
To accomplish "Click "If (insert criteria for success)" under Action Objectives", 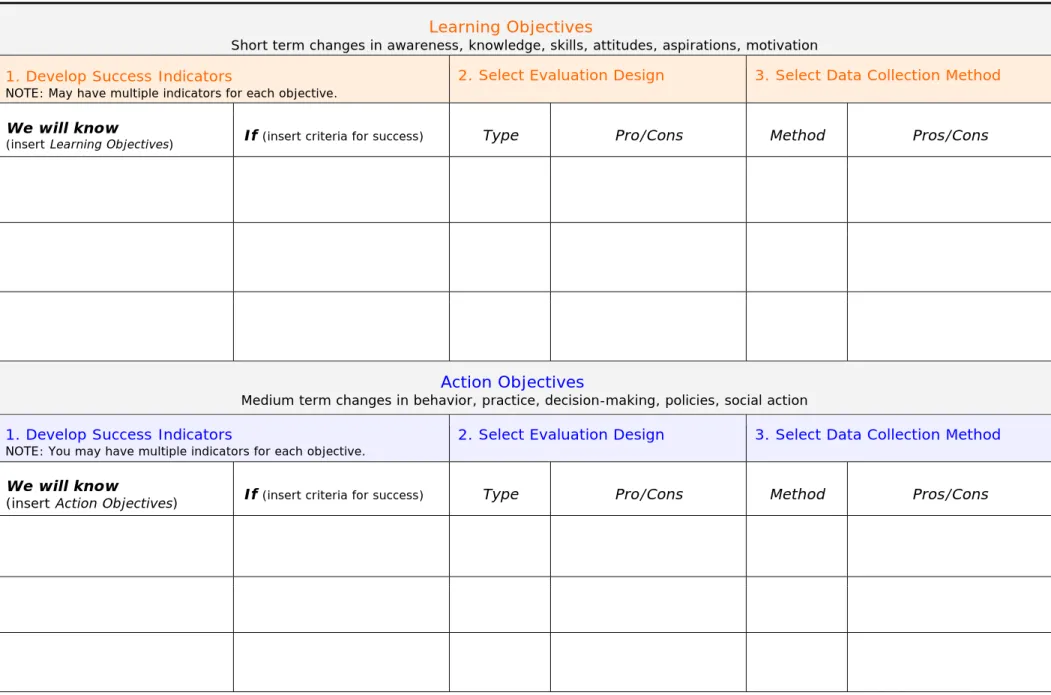I will point(334,495).
